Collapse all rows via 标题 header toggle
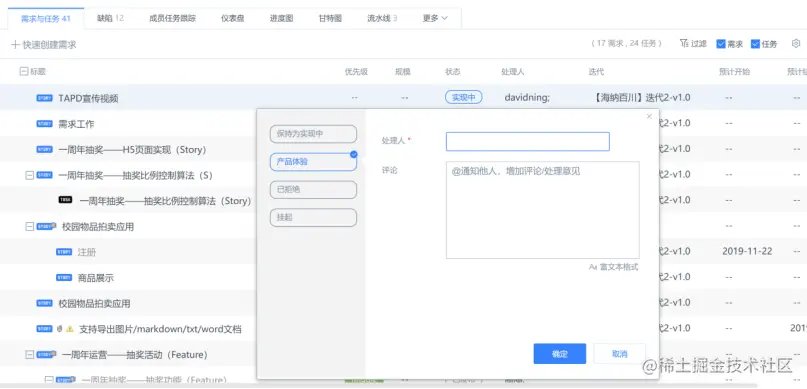The image size is (807, 389). 23,72
